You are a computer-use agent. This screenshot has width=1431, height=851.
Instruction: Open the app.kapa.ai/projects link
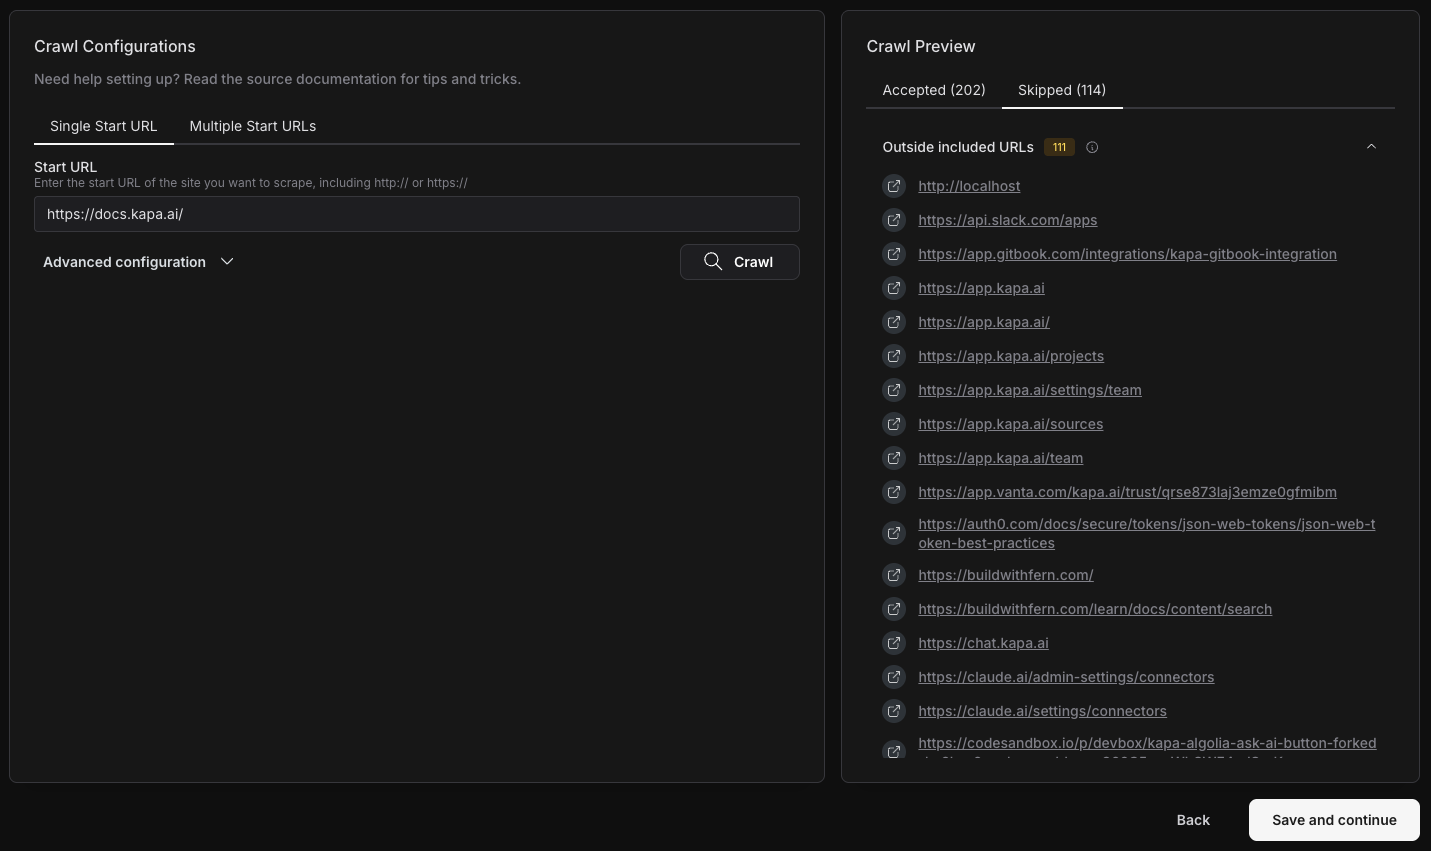pyautogui.click(x=1011, y=356)
